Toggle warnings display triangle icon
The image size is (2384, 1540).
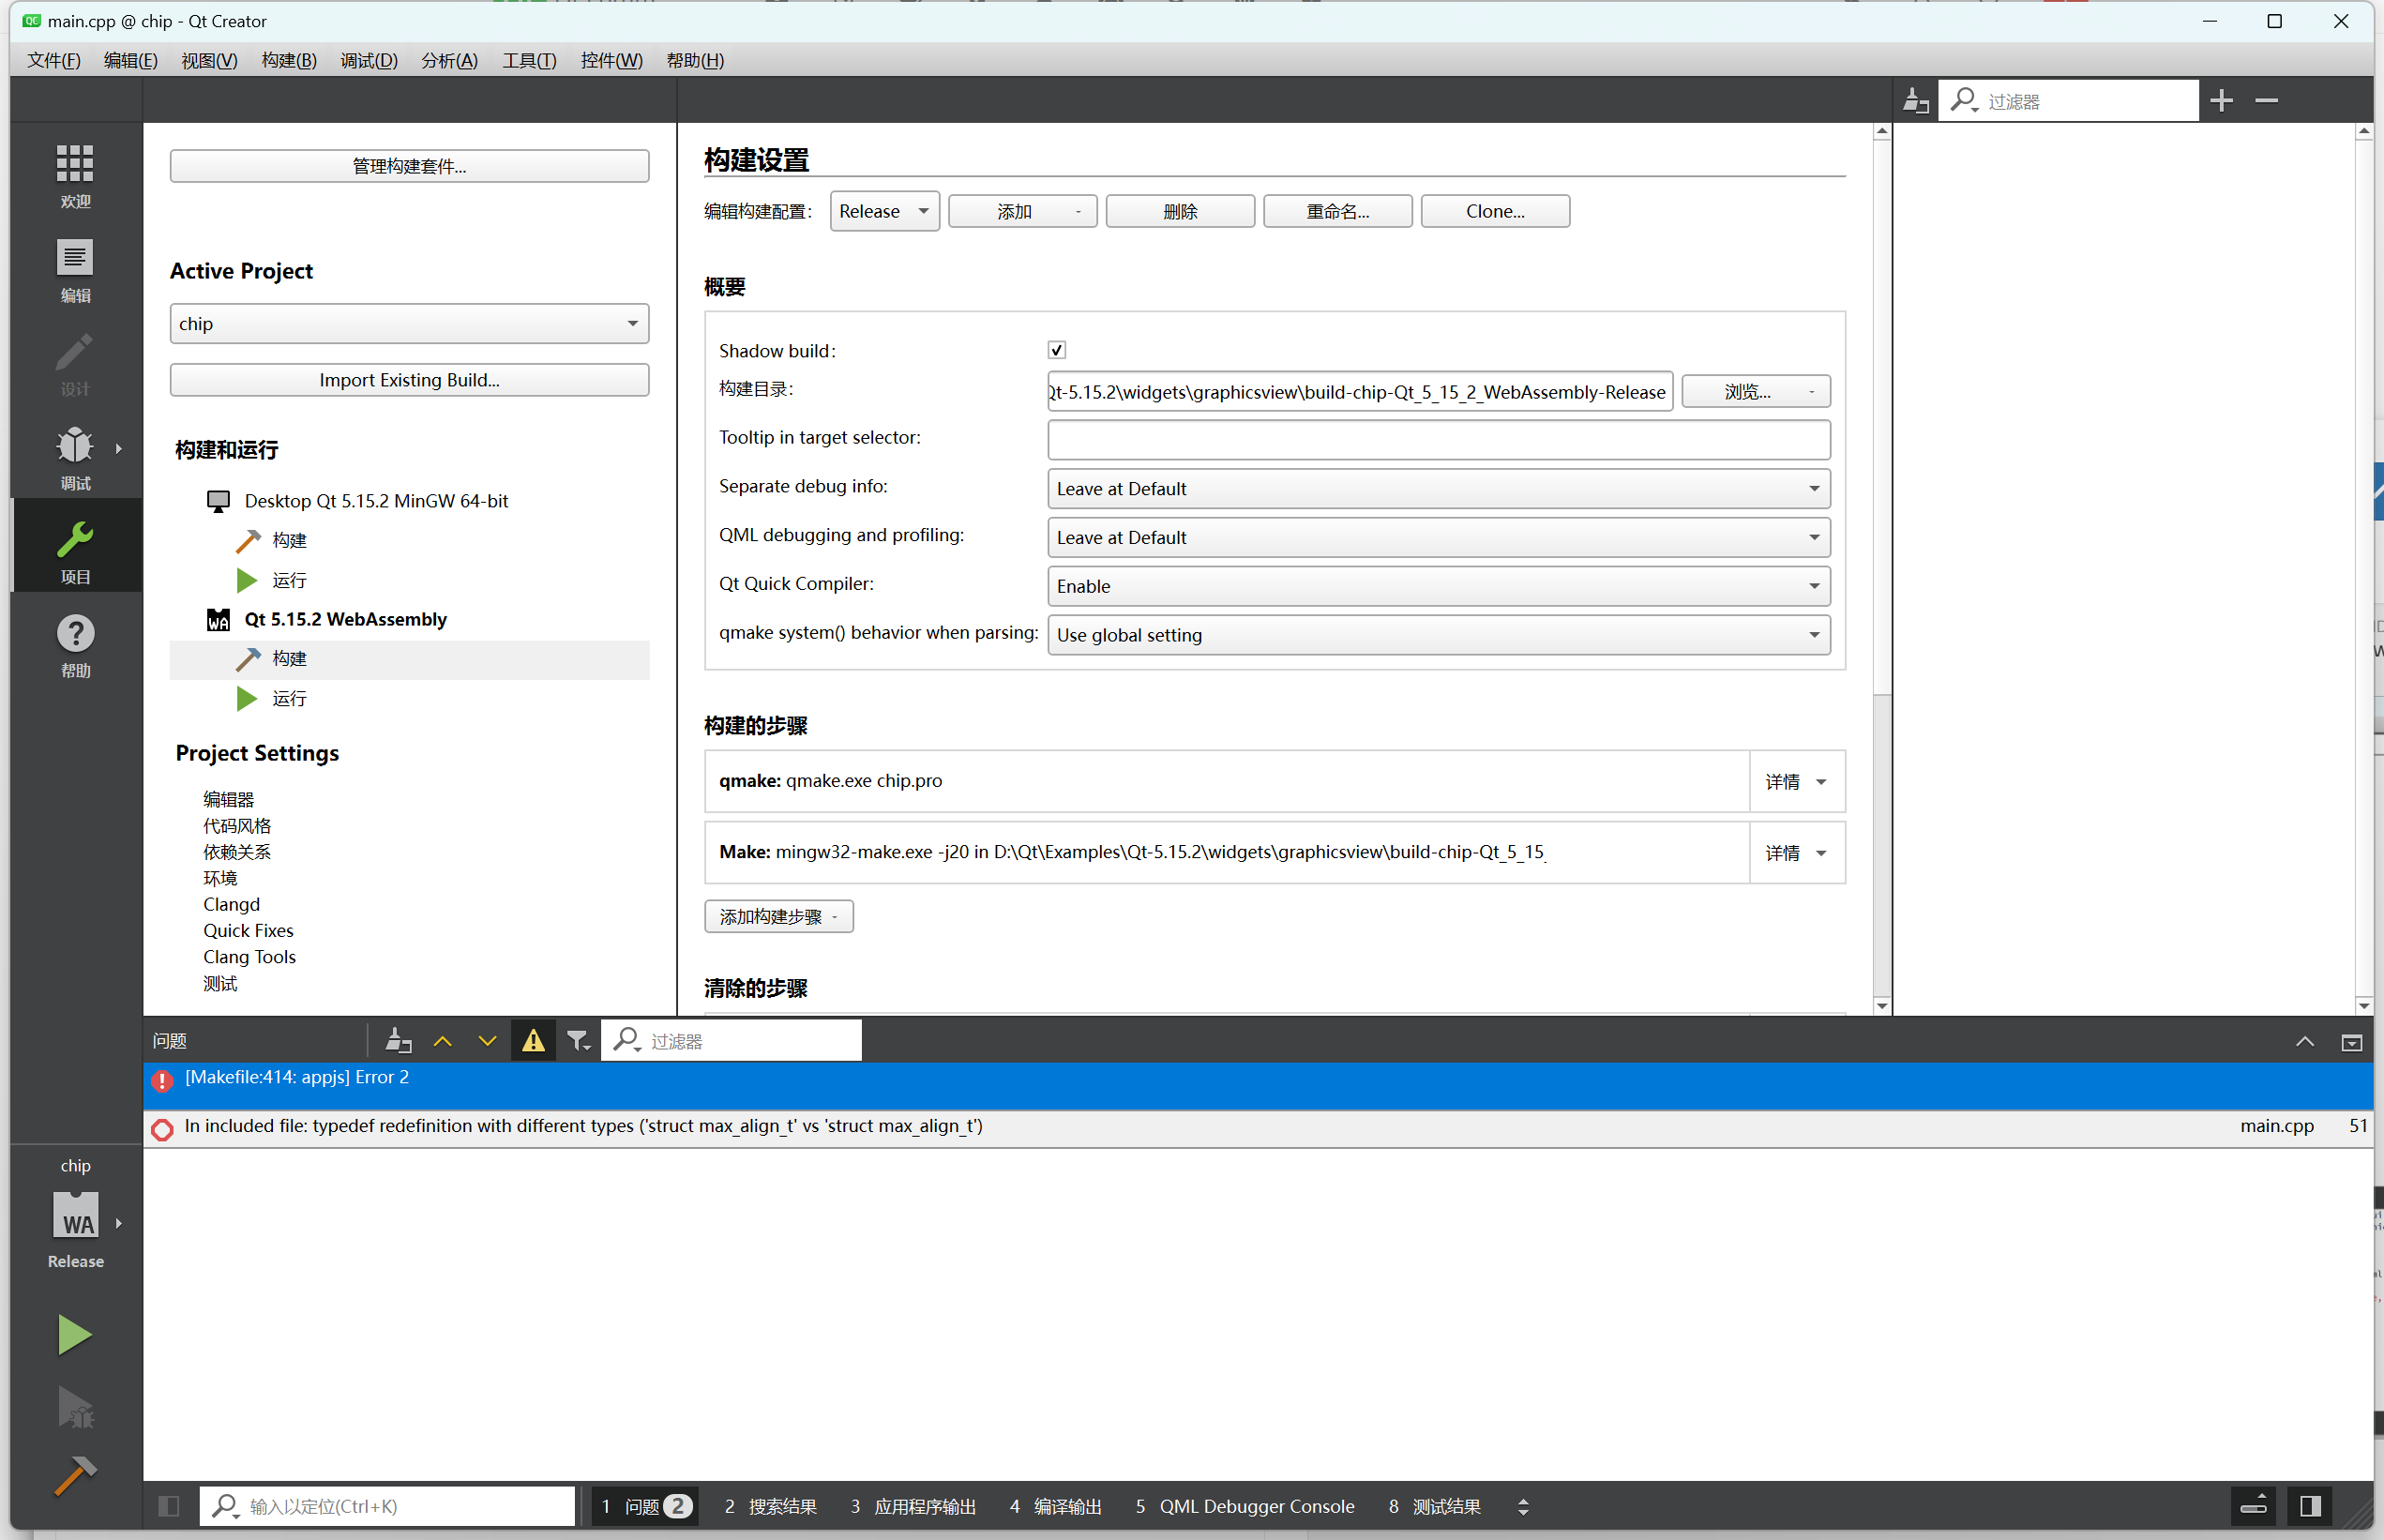(x=534, y=1041)
